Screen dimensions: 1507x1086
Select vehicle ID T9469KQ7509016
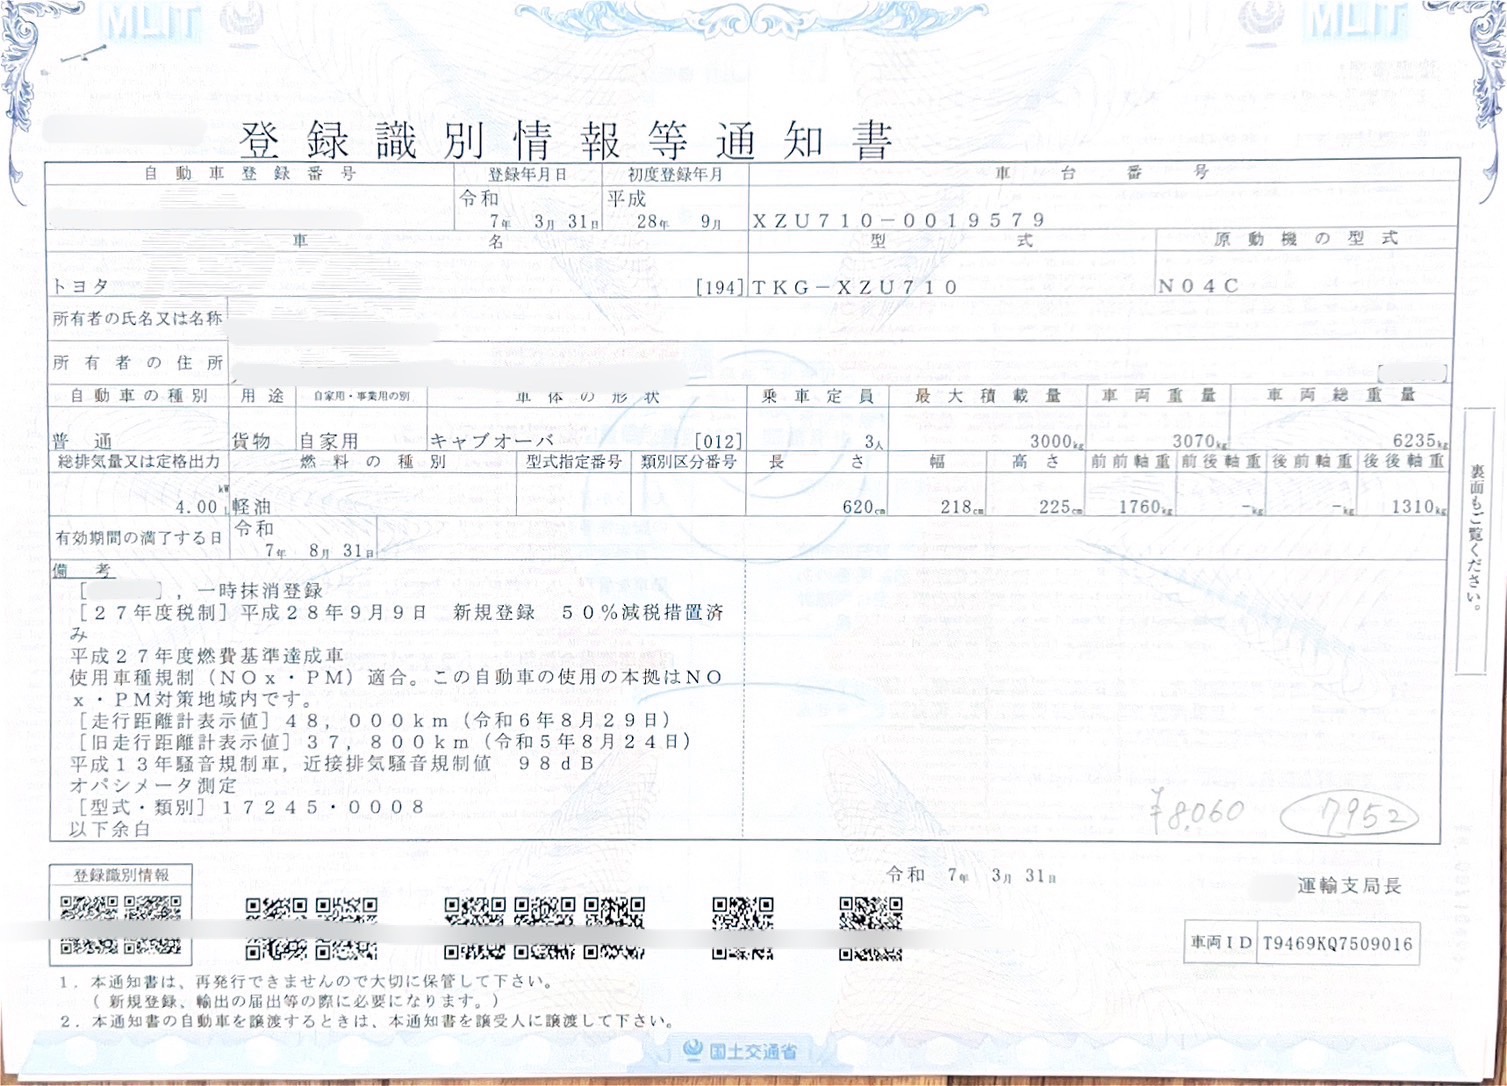pos(1337,943)
